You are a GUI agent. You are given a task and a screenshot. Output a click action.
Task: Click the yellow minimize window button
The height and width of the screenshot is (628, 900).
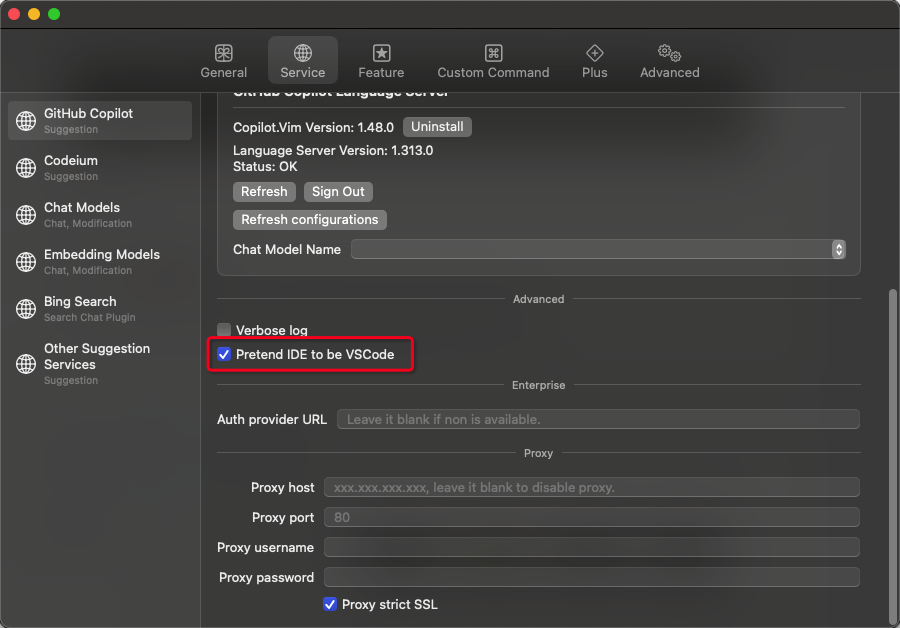(34, 14)
